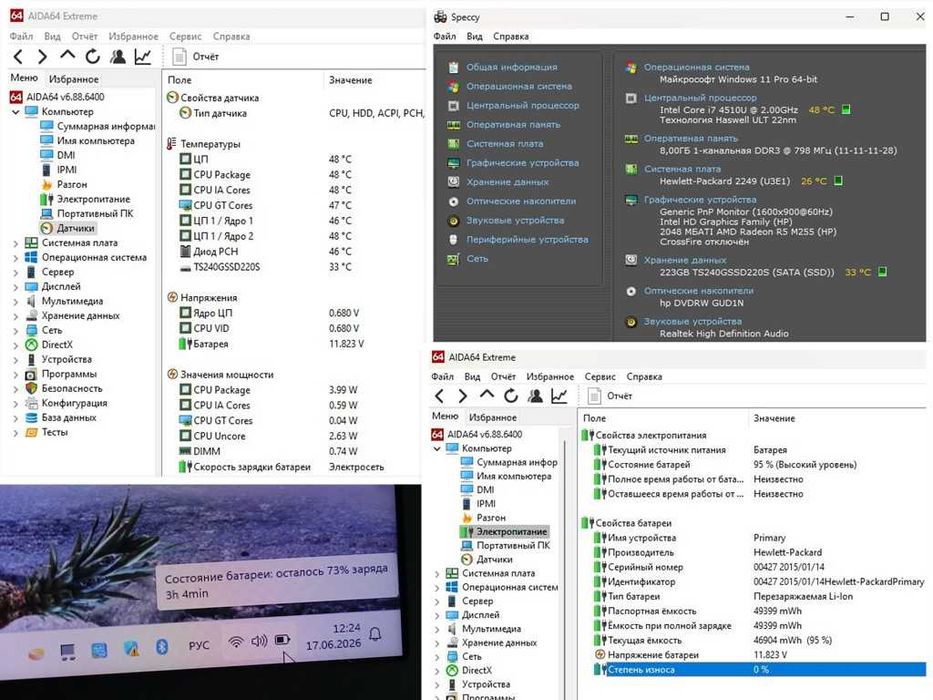Toggle the Ядро ЦП voltage checkbox
The width and height of the screenshot is (933, 700).
[x=186, y=312]
